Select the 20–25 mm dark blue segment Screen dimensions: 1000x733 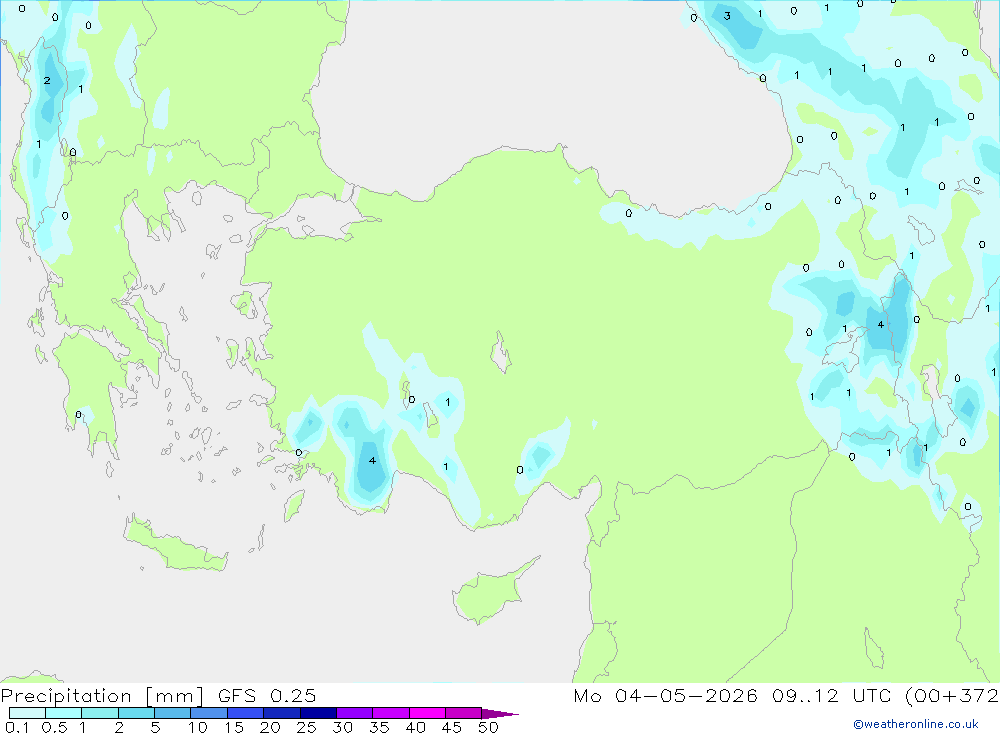[281, 713]
